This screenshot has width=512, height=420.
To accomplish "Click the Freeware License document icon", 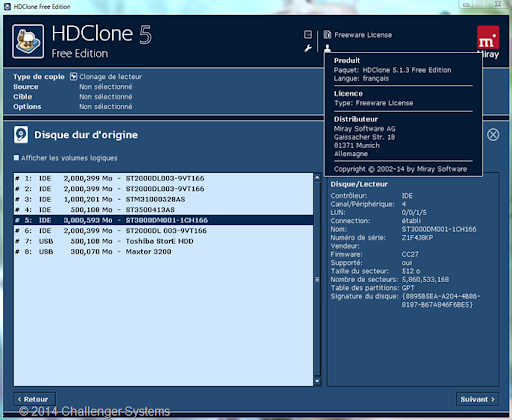I will [327, 35].
